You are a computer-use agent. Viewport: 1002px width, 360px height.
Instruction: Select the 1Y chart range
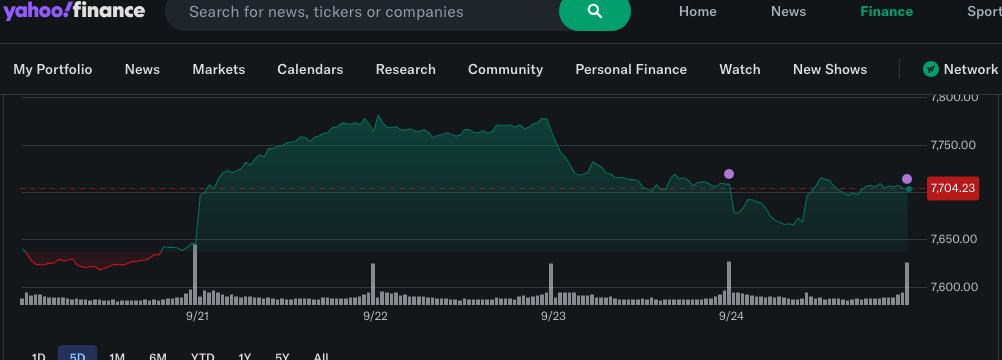[x=244, y=356]
